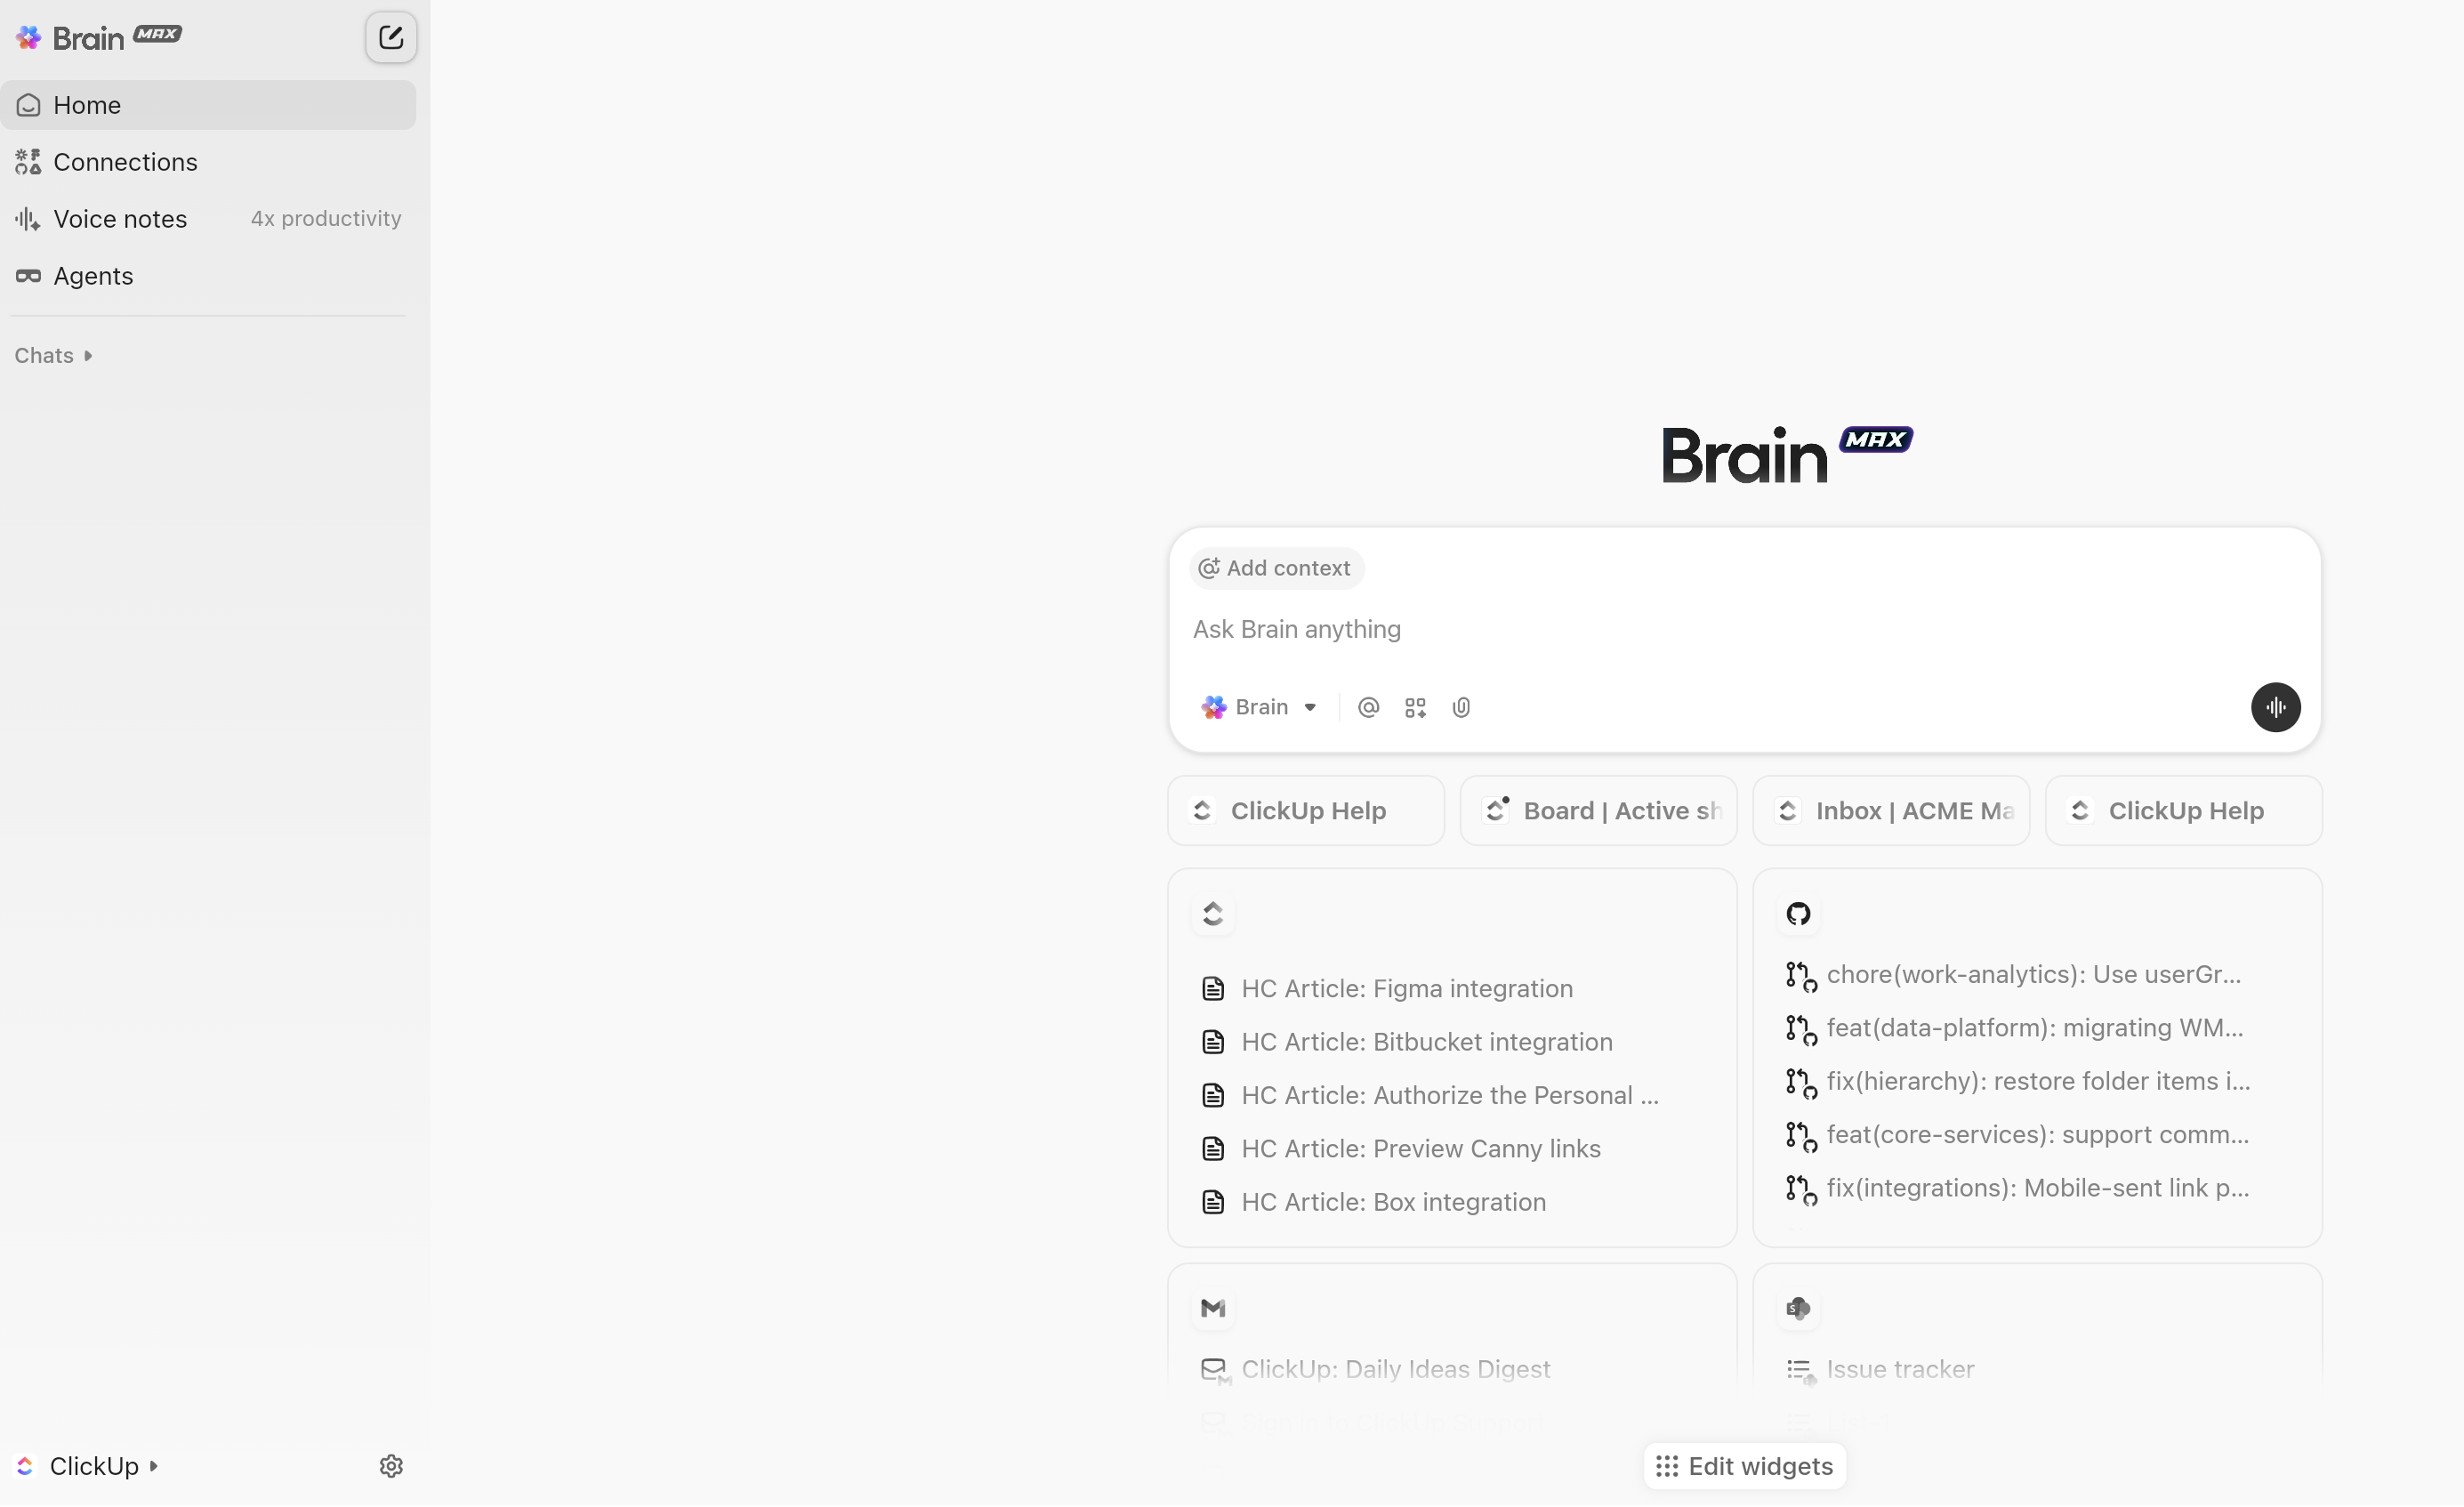Open settings via the gear icon
Viewport: 2464px width, 1507px height.
tap(391, 1467)
